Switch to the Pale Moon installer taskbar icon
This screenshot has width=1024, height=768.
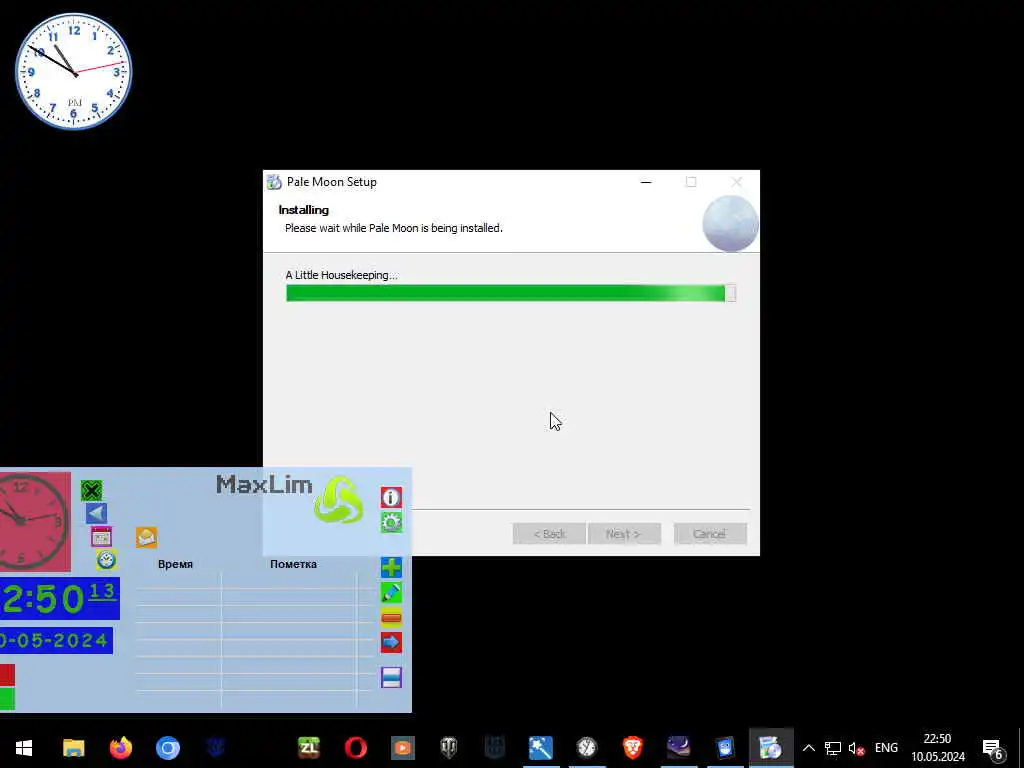(x=771, y=748)
